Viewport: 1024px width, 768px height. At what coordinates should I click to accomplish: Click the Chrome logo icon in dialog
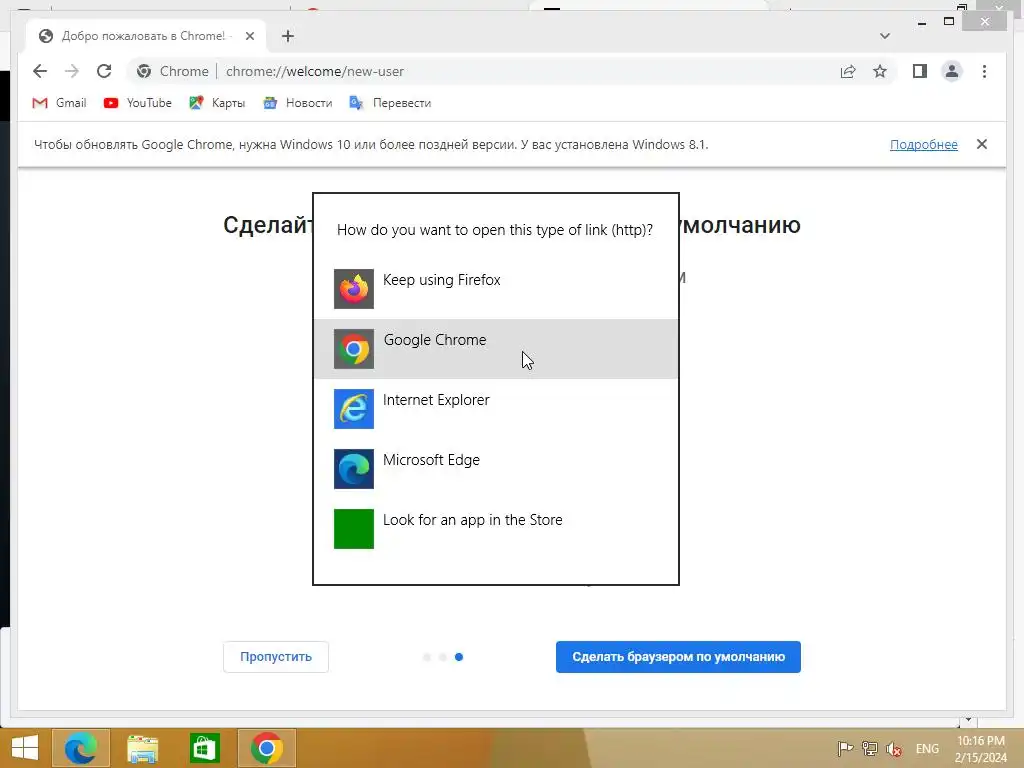point(354,349)
